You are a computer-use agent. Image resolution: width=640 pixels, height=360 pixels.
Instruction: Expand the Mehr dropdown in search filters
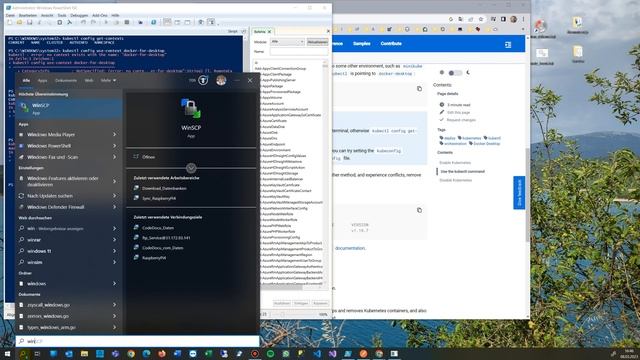tap(108, 80)
